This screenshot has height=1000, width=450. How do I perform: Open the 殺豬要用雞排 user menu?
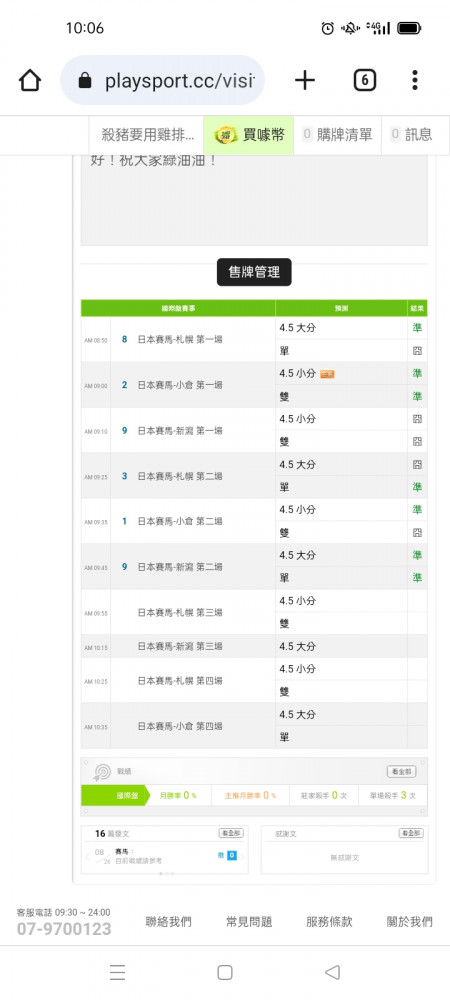tap(148, 135)
